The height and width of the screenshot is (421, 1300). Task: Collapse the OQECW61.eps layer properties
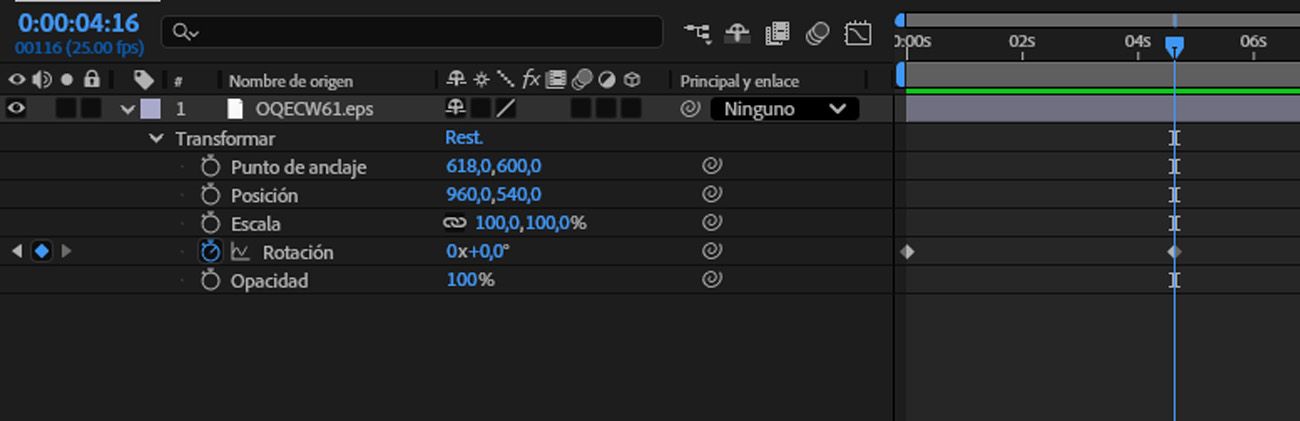[x=127, y=109]
